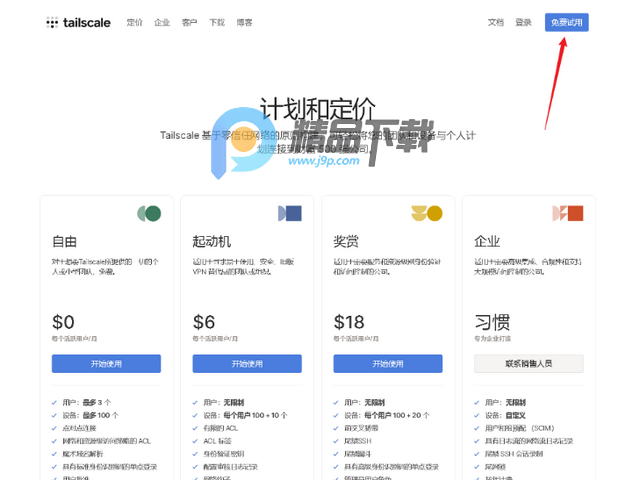This screenshot has width=640, height=480.
Task: Click the orange icon on 企业 plan
Action: 568,213
